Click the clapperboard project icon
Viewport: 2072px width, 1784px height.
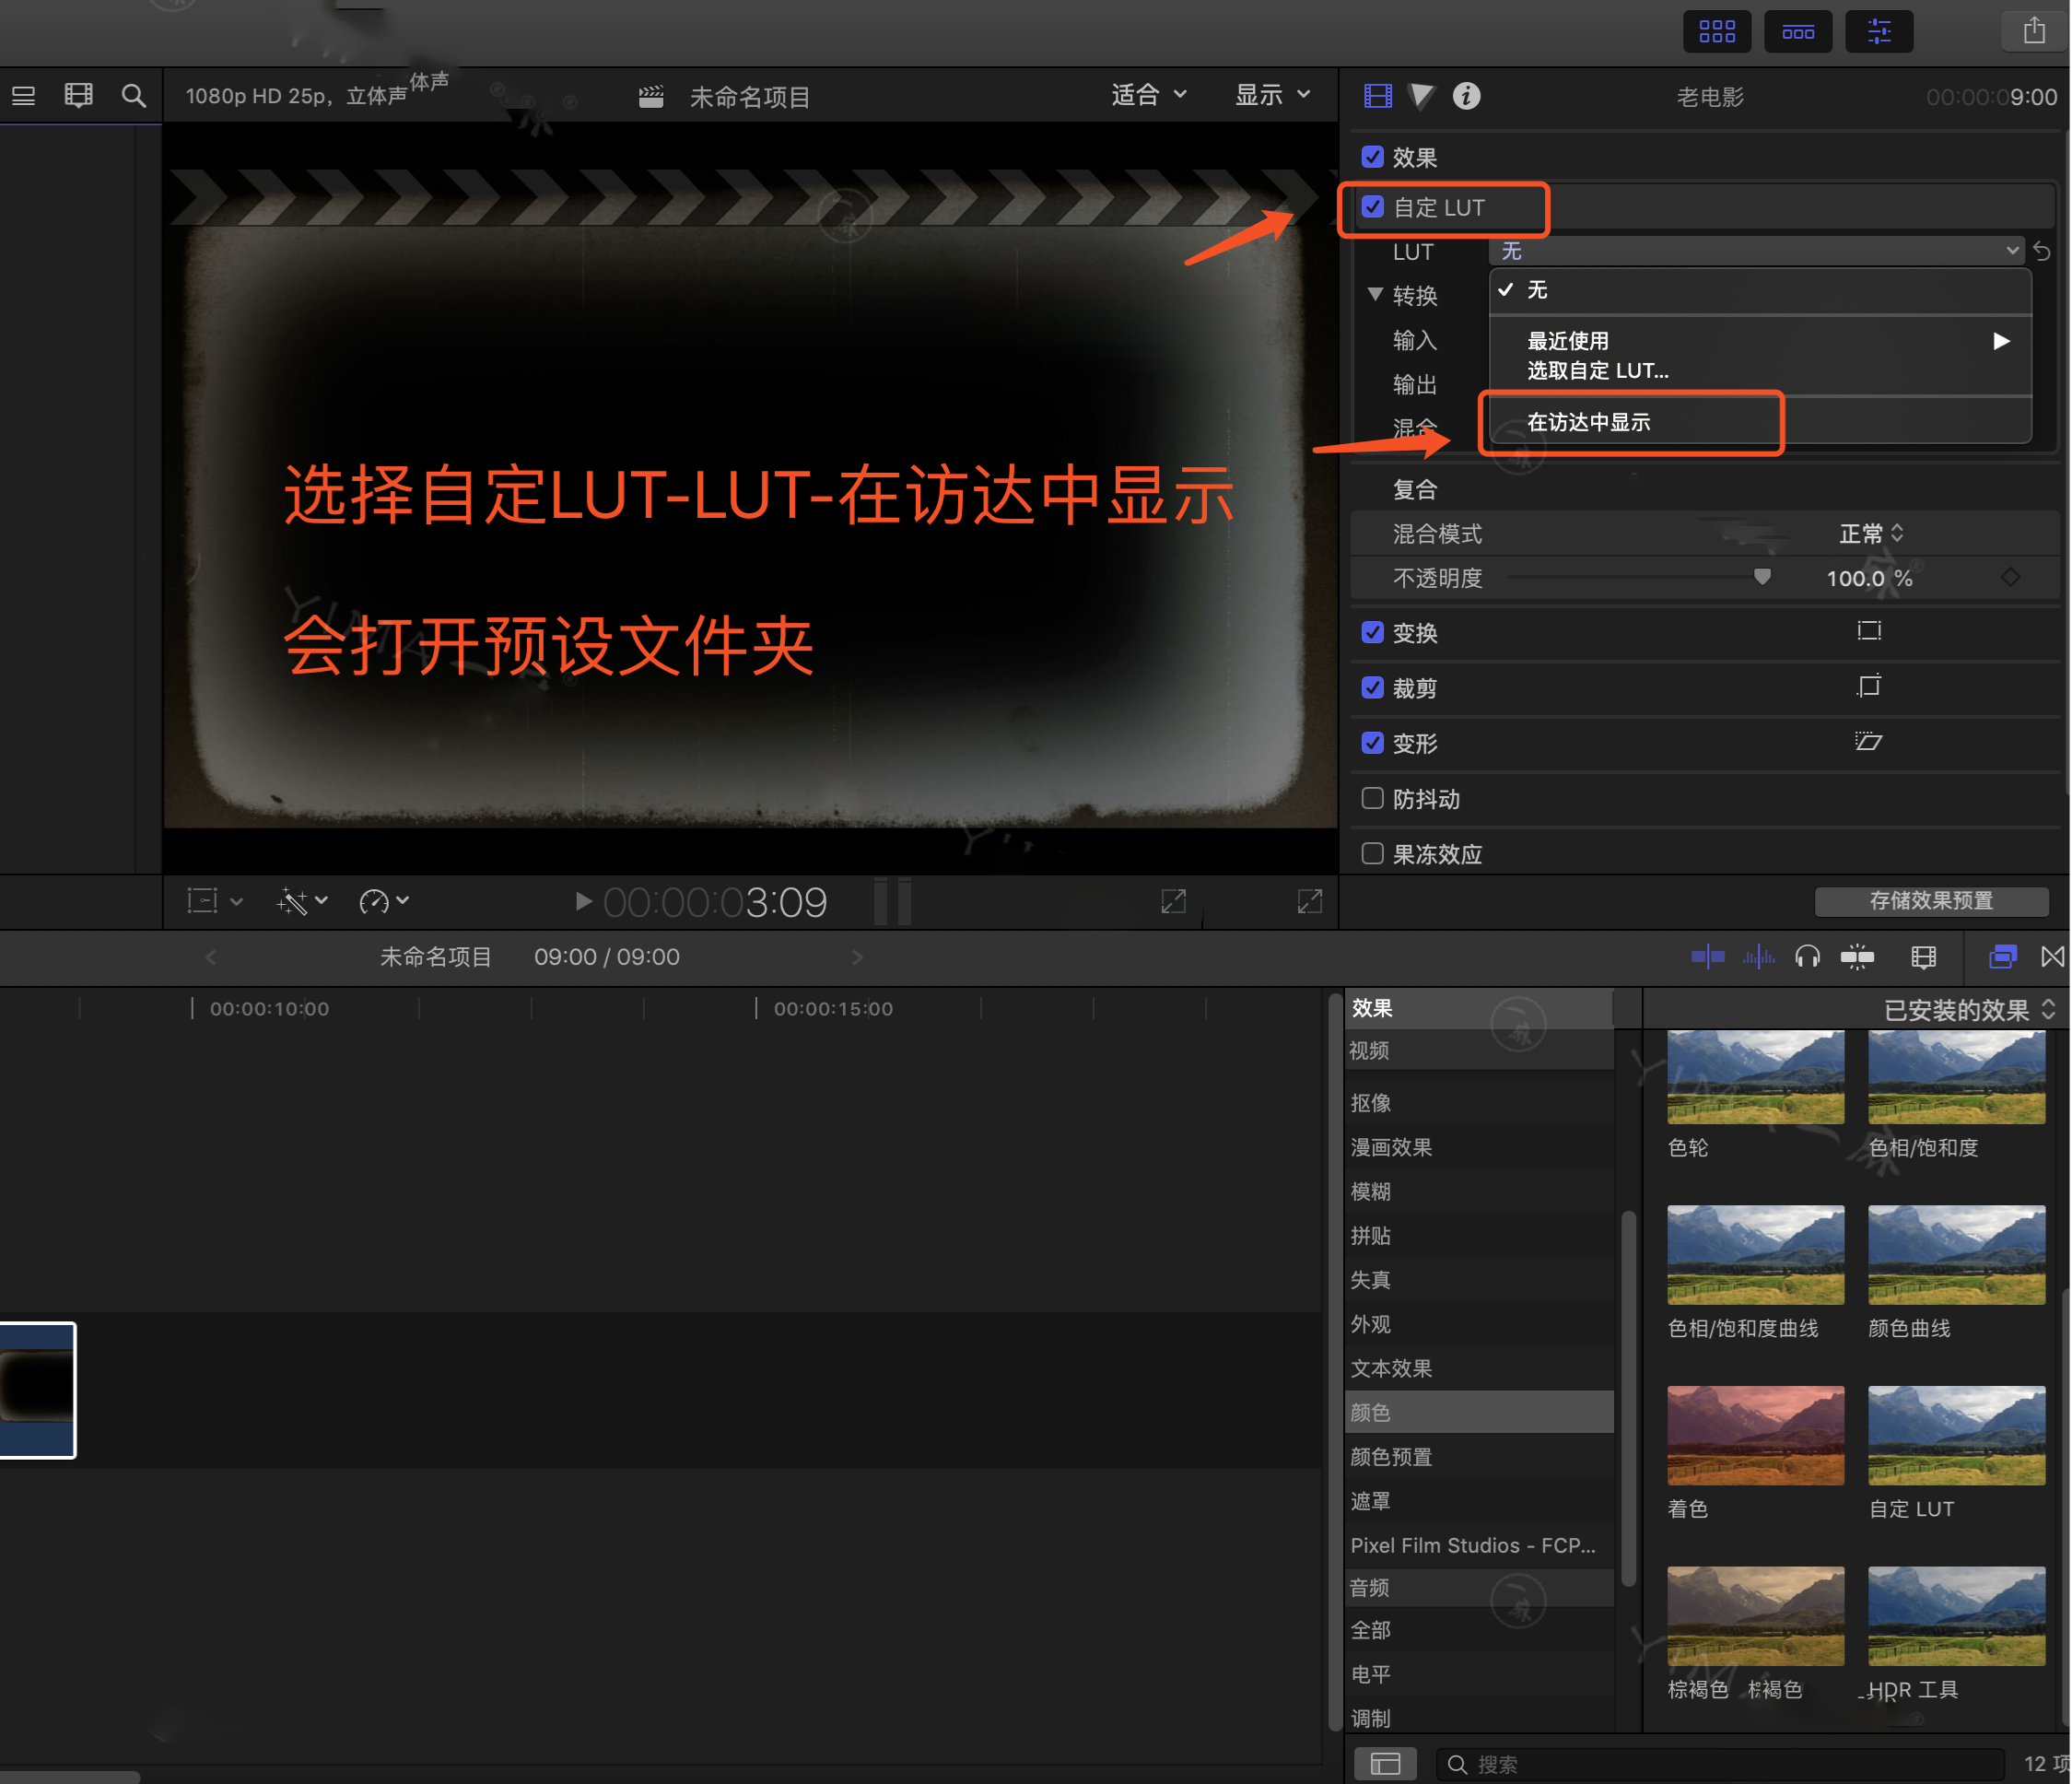coord(651,97)
